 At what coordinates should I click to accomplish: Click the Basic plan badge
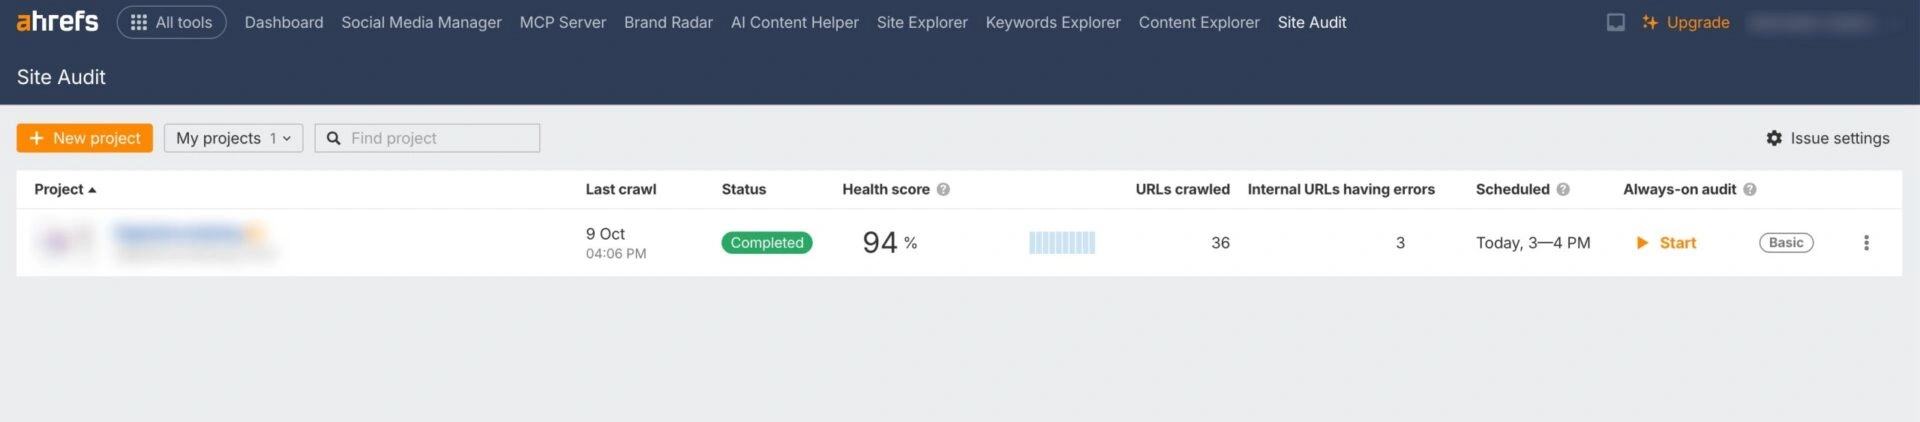tap(1785, 243)
